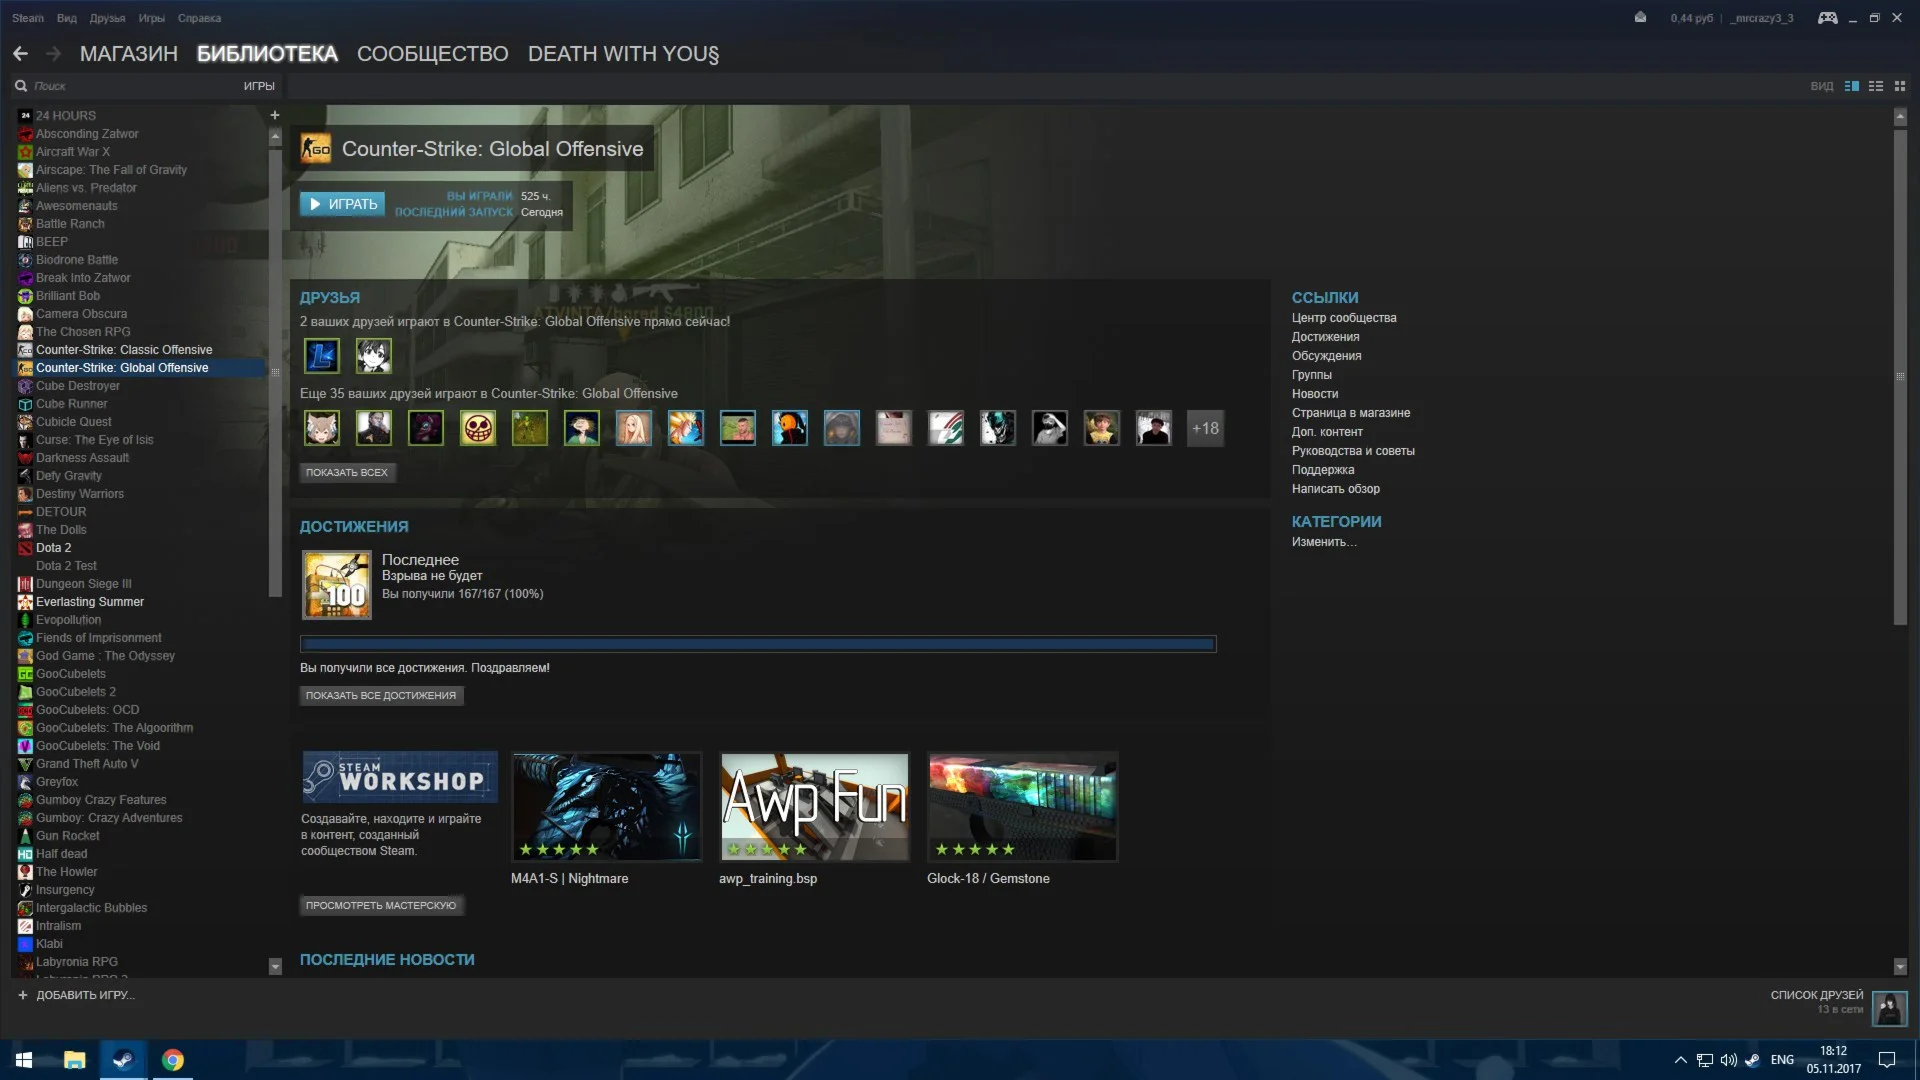The image size is (1920, 1080).
Task: Open Big Picture mode with controller icon
Action: [1829, 17]
